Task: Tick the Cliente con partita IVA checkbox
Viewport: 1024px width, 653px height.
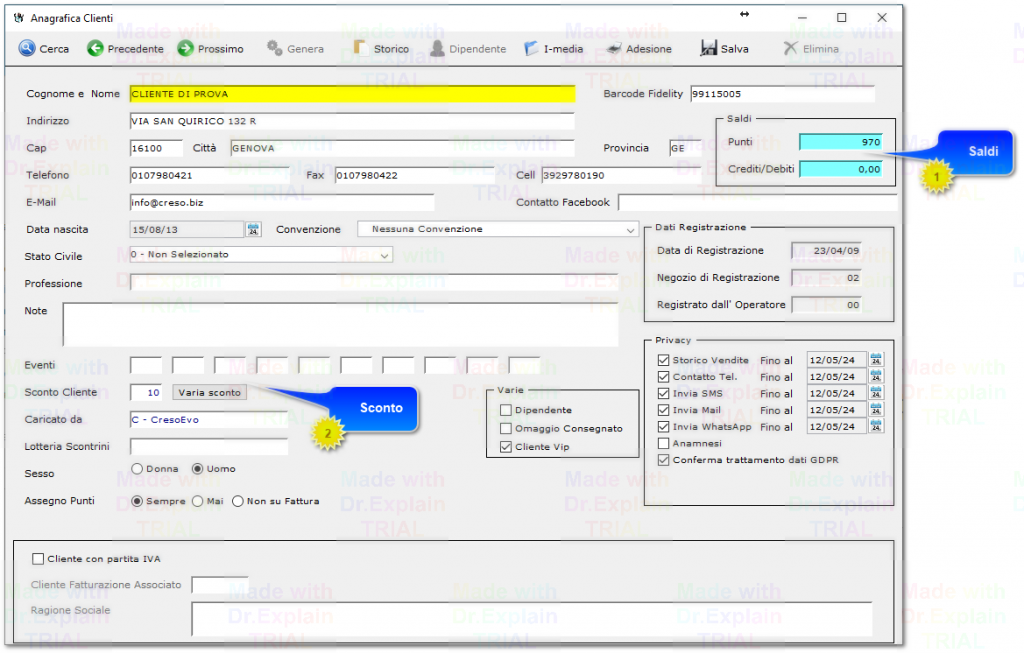Action: [x=39, y=559]
